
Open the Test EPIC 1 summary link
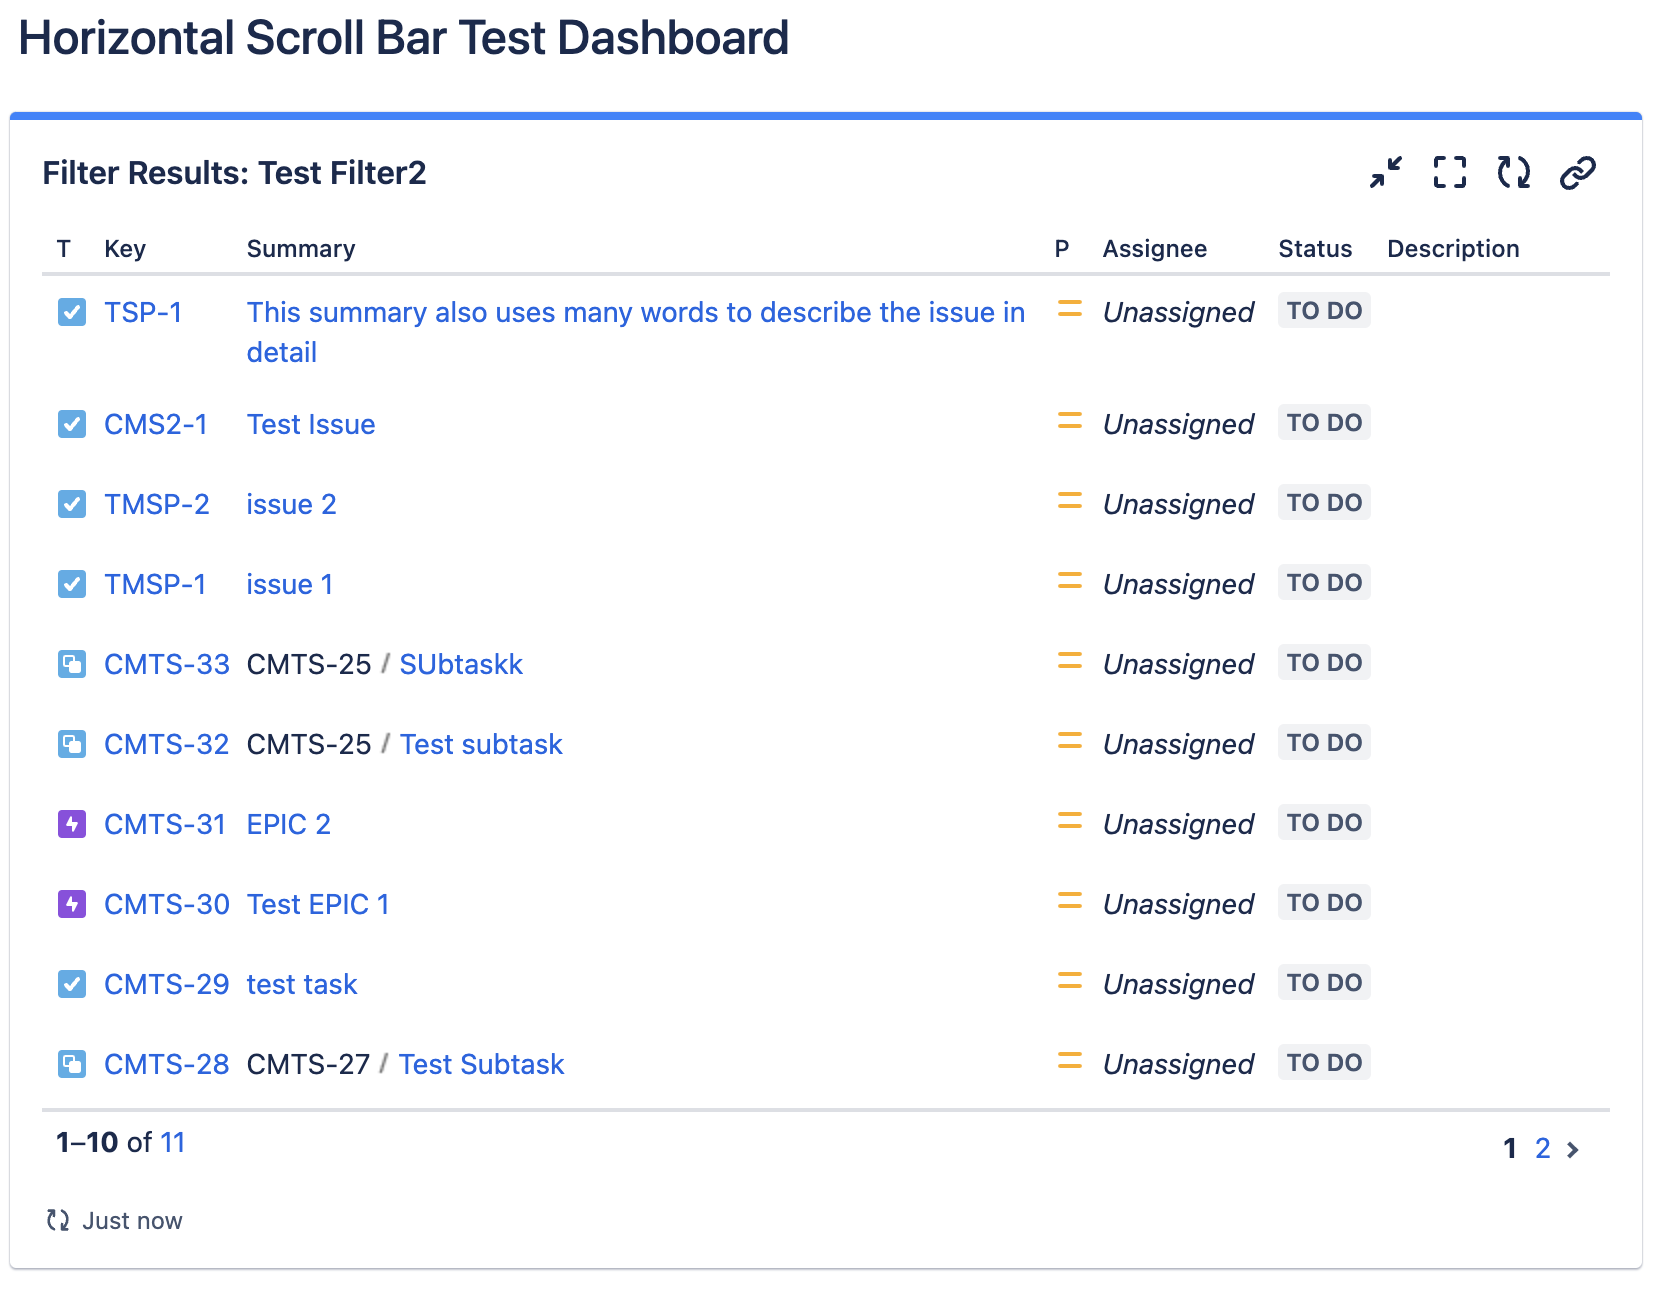(x=318, y=904)
